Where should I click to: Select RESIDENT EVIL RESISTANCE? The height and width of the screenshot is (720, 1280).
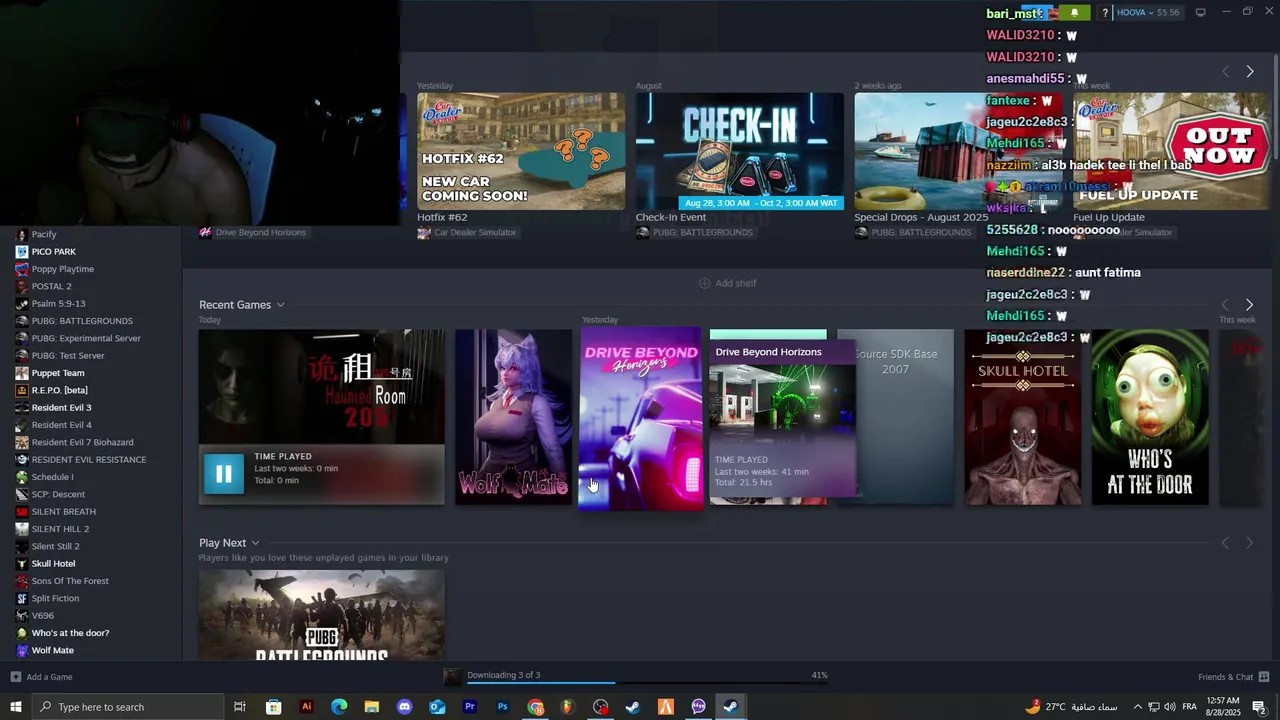[x=89, y=460]
